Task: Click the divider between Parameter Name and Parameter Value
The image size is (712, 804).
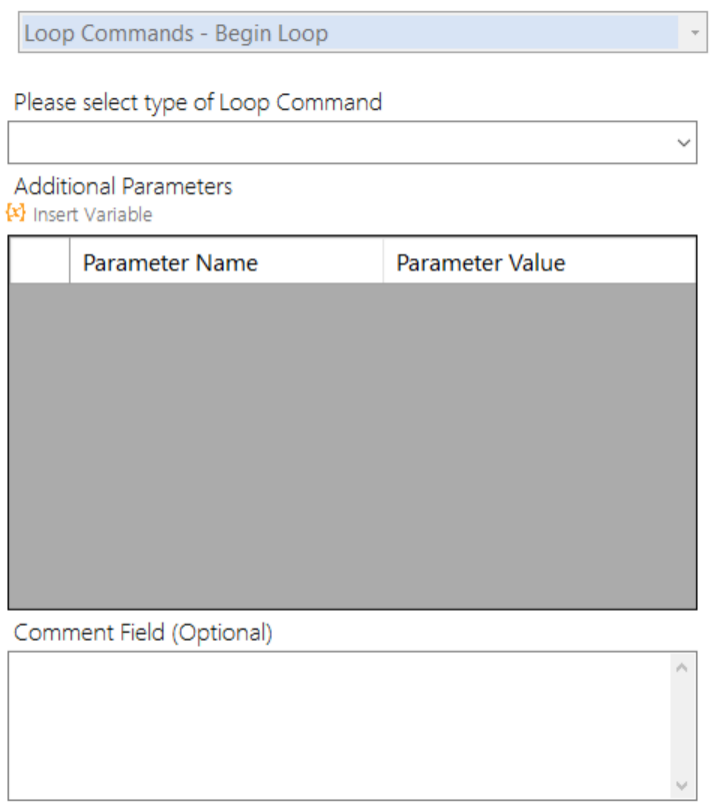Action: pyautogui.click(x=383, y=262)
